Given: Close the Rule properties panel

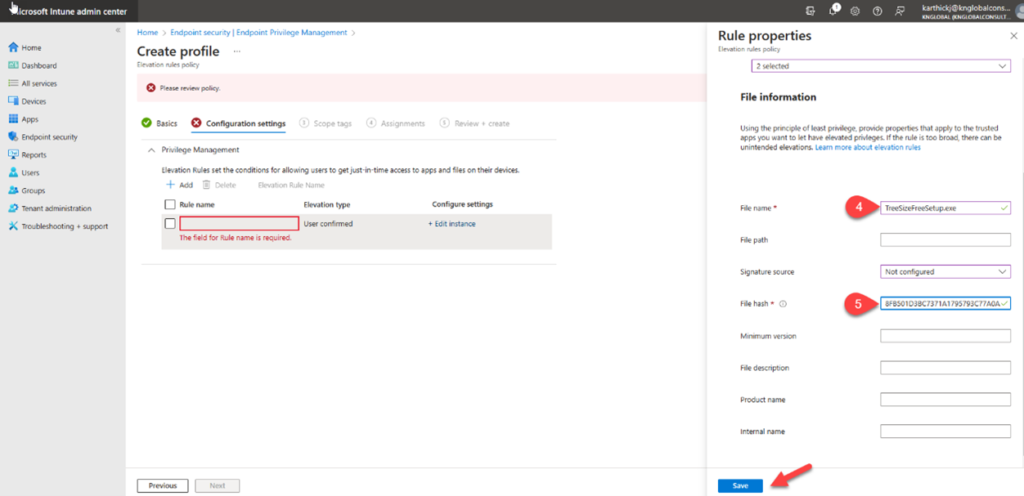Looking at the screenshot, I should (1013, 37).
